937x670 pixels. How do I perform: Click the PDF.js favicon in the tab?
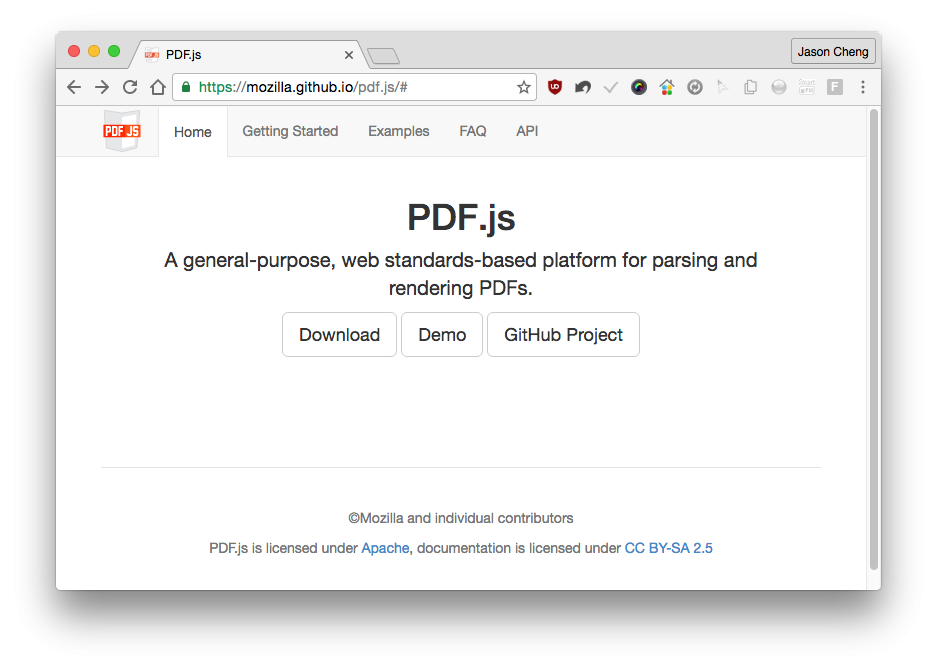[152, 55]
